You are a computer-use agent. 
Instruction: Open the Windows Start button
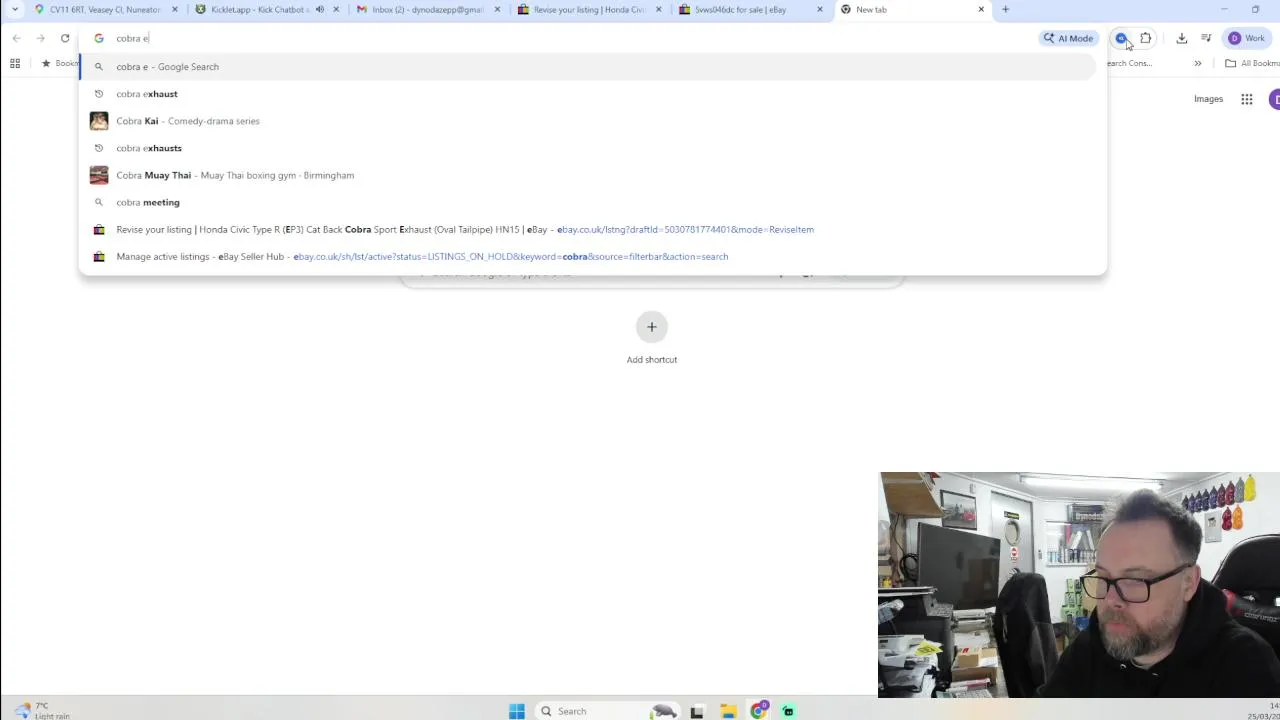point(517,711)
